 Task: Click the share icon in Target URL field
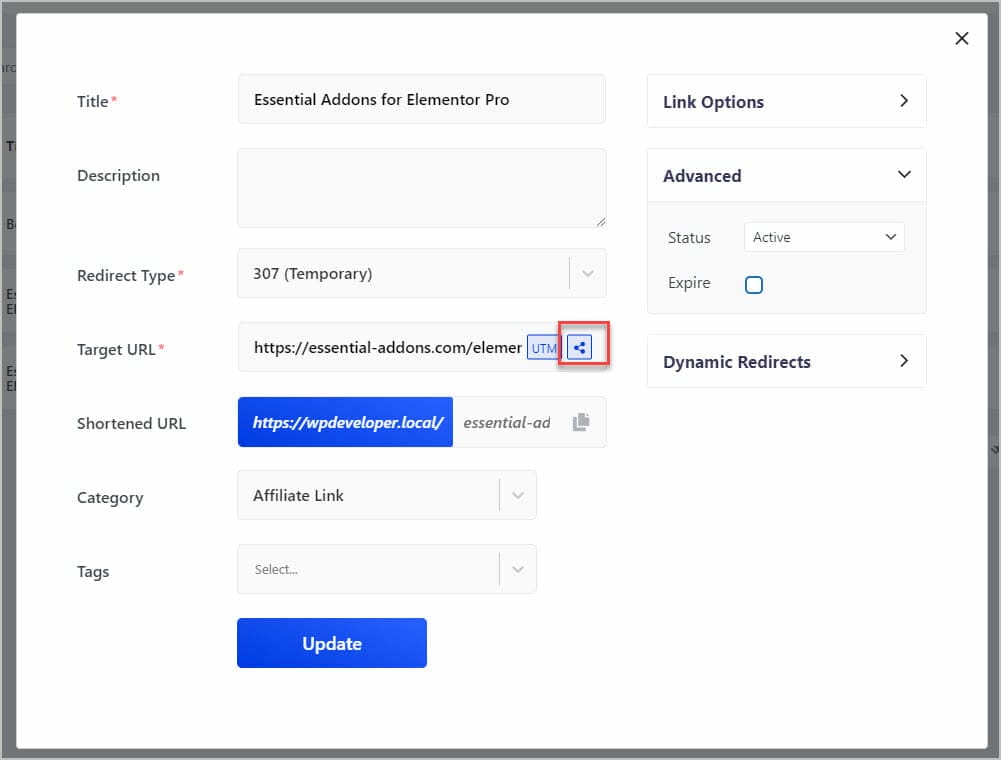(x=579, y=347)
